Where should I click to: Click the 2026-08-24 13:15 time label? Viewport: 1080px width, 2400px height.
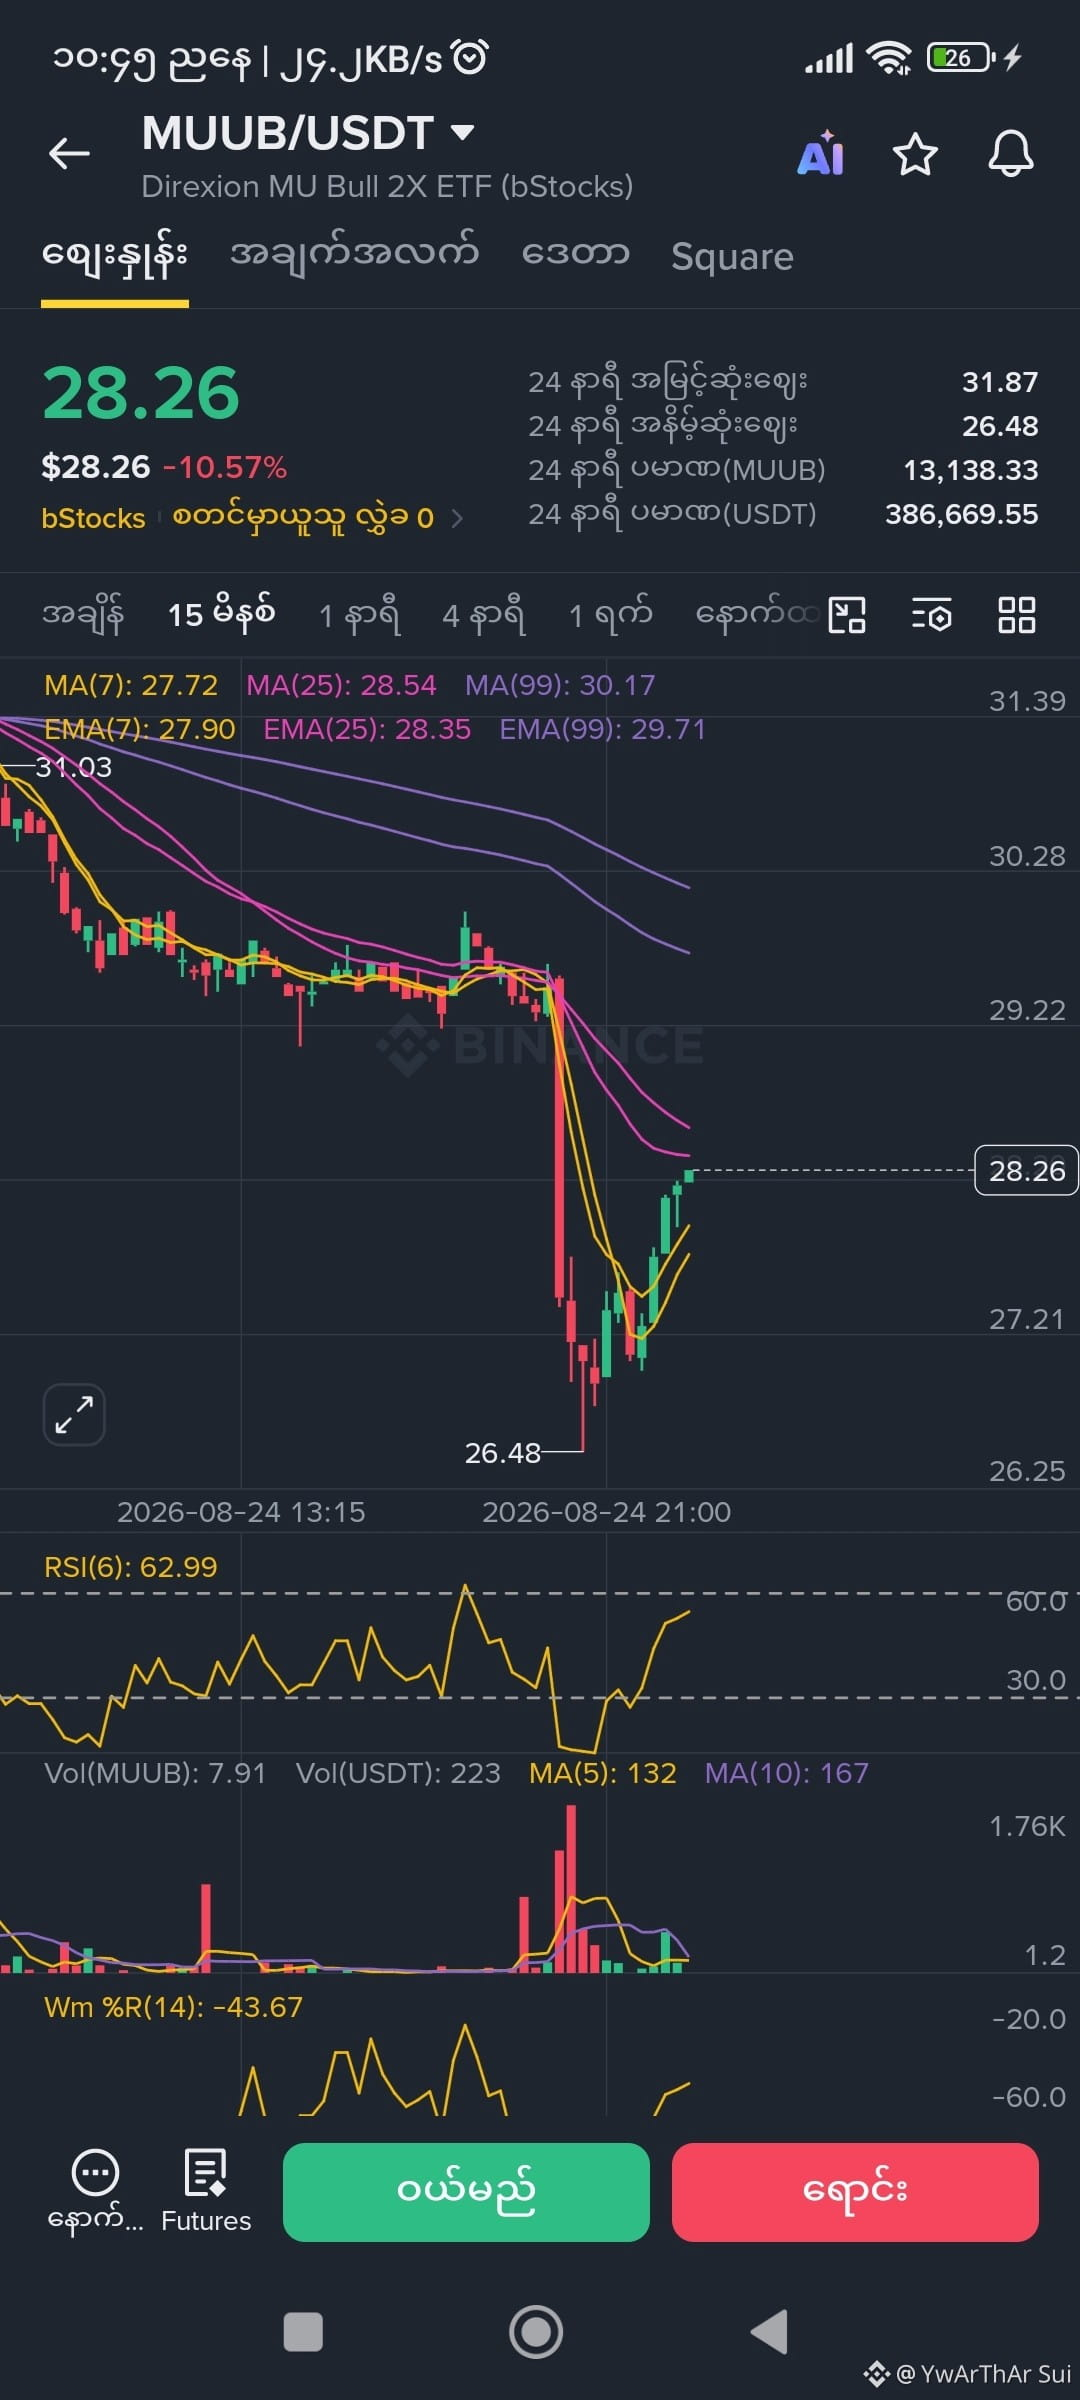tap(241, 1512)
